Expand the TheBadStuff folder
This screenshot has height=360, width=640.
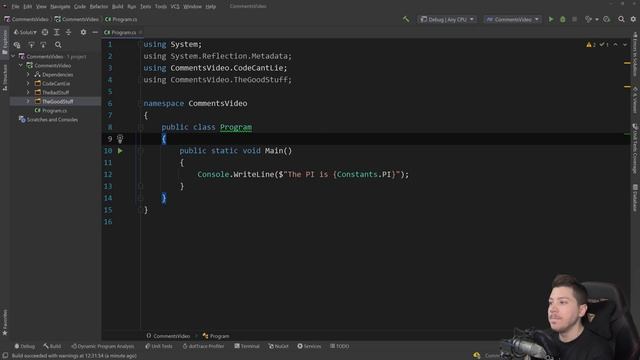(28, 92)
